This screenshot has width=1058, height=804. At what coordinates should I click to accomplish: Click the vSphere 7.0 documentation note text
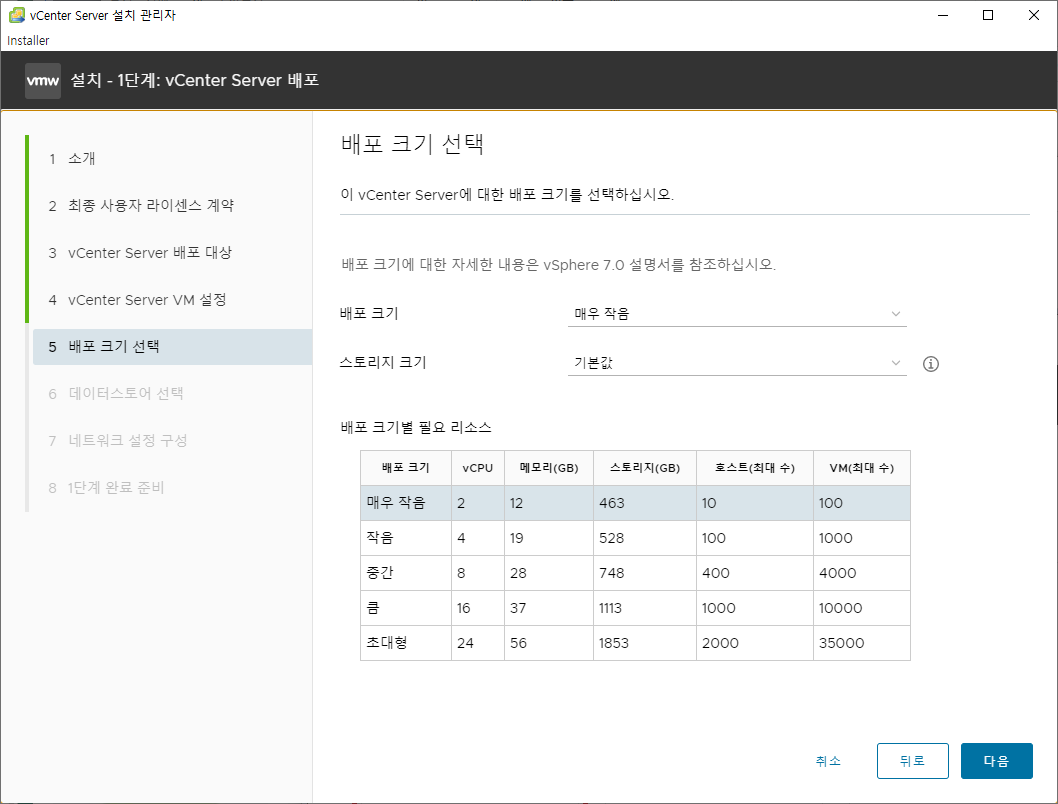[559, 264]
